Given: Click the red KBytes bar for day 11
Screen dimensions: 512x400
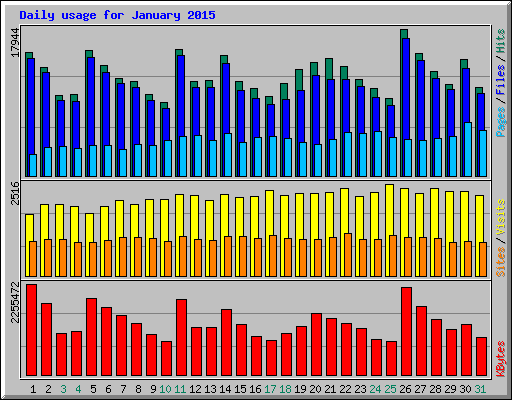Looking at the screenshot, I should click(181, 338).
